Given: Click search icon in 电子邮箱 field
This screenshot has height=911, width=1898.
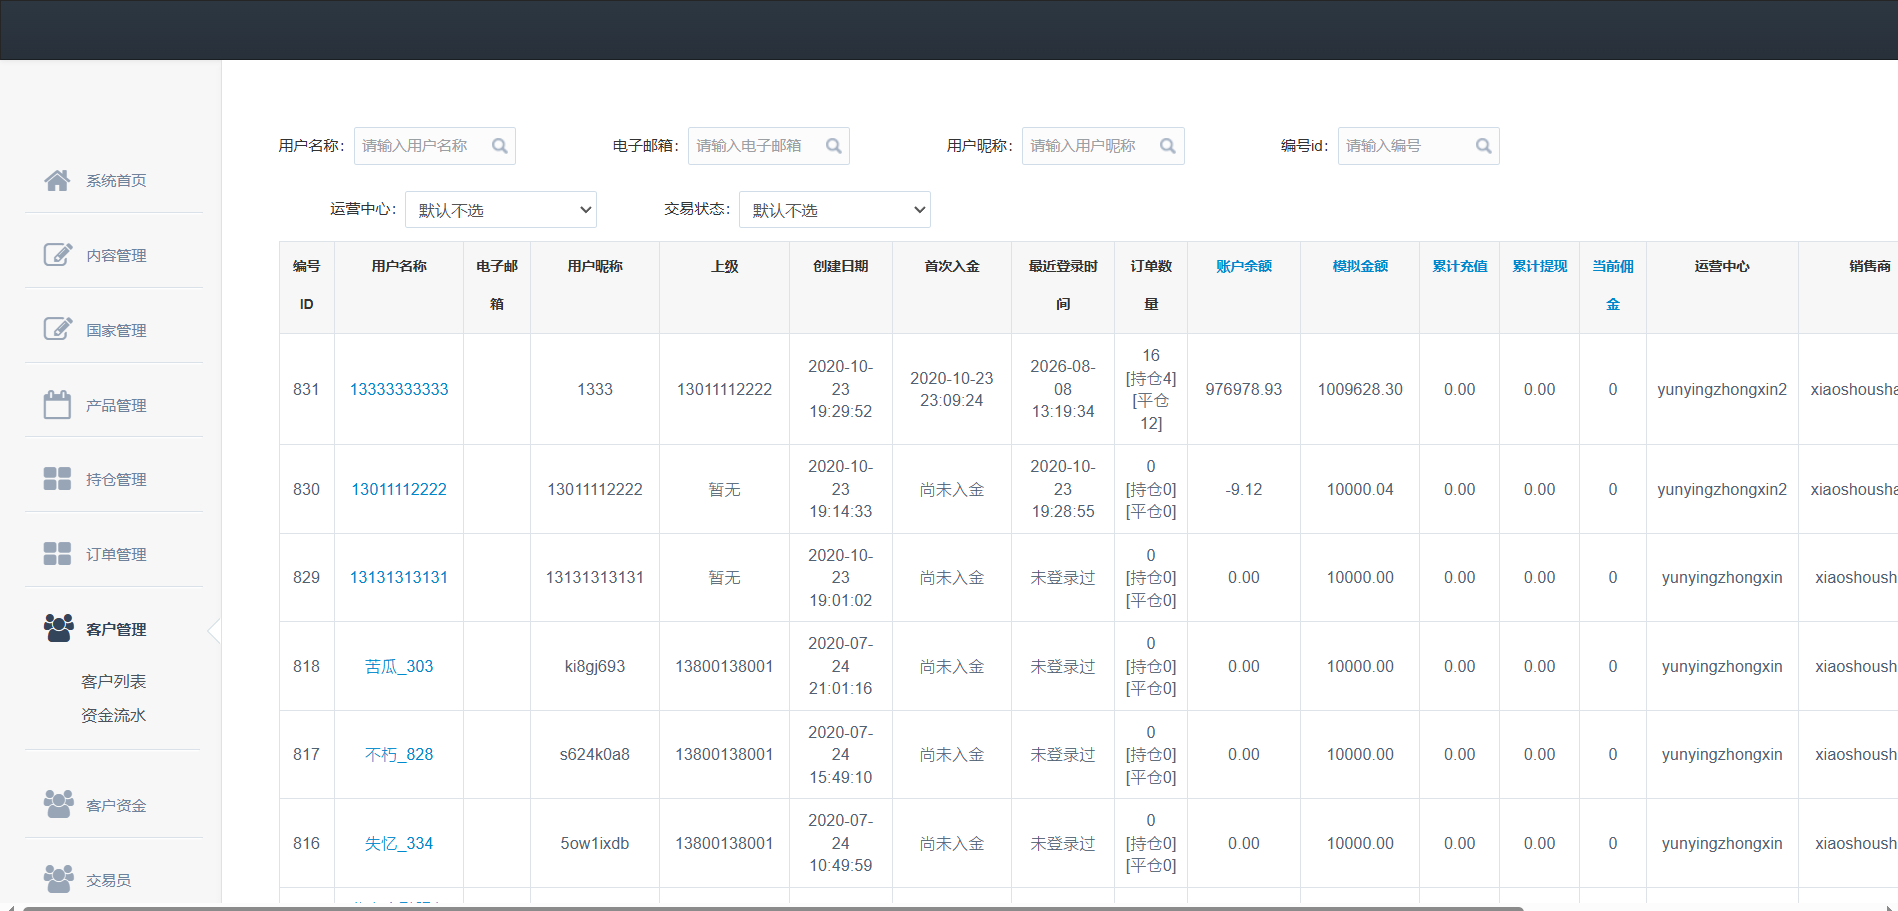Looking at the screenshot, I should [834, 146].
